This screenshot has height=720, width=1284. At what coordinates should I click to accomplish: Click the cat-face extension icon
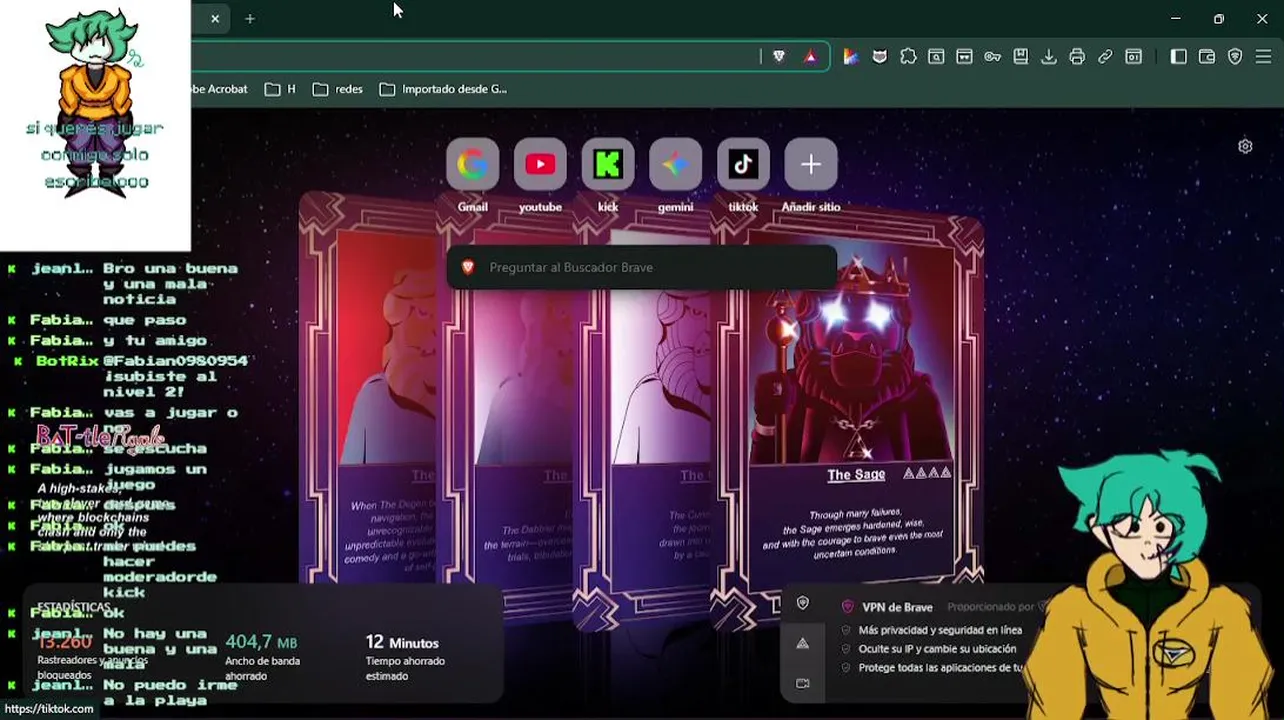click(x=880, y=57)
